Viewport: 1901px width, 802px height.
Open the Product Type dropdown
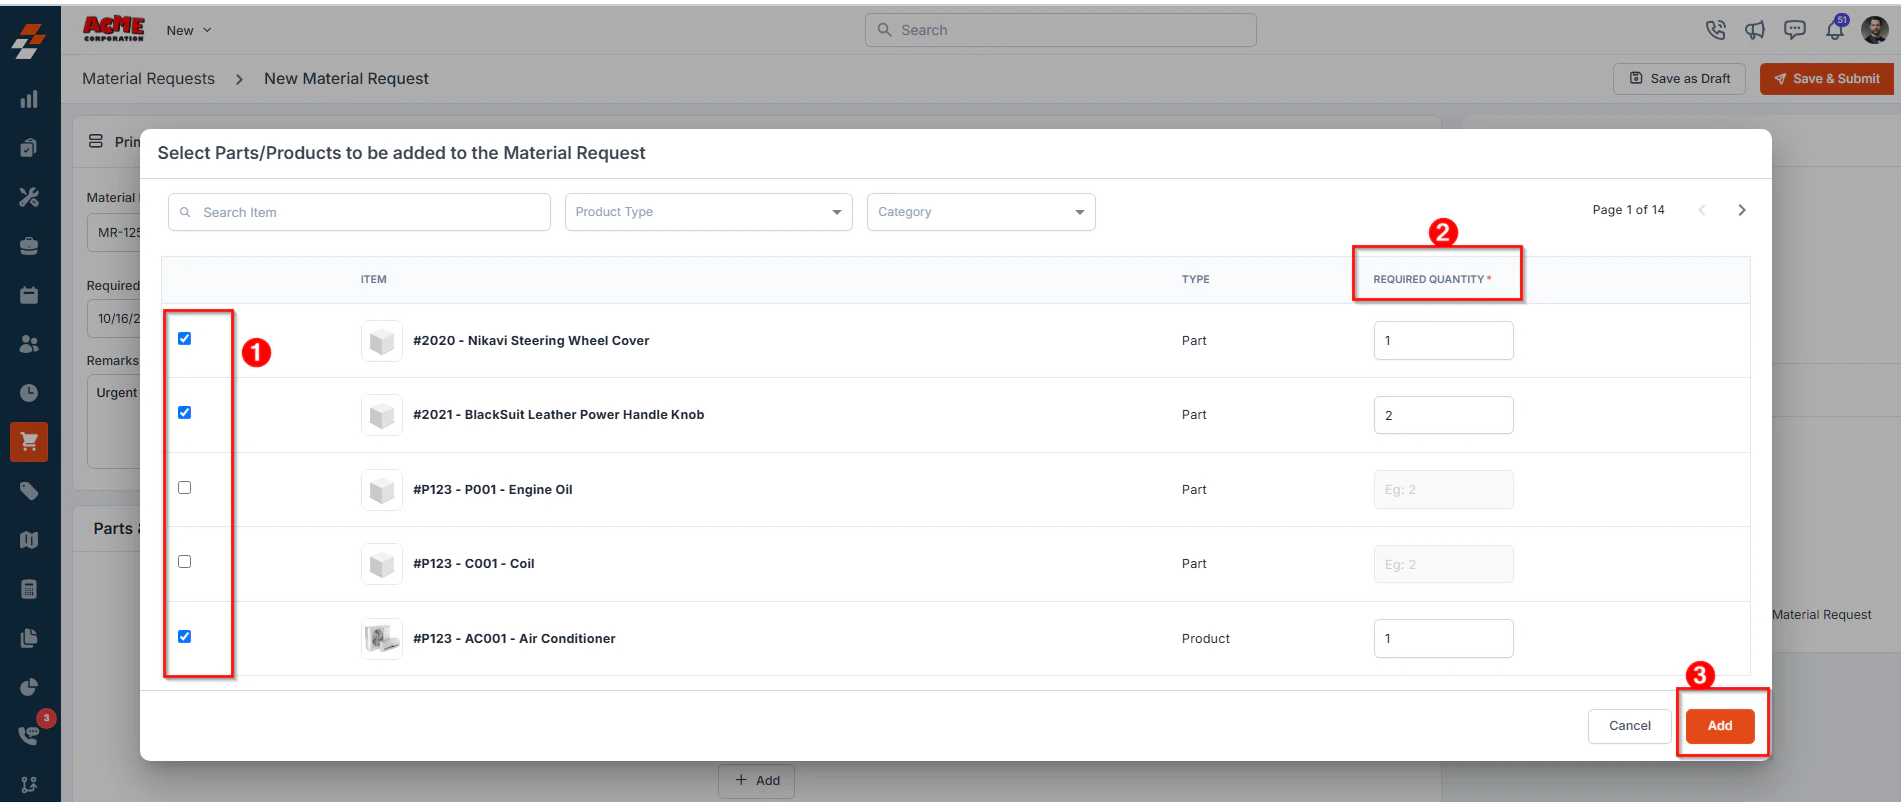708,212
